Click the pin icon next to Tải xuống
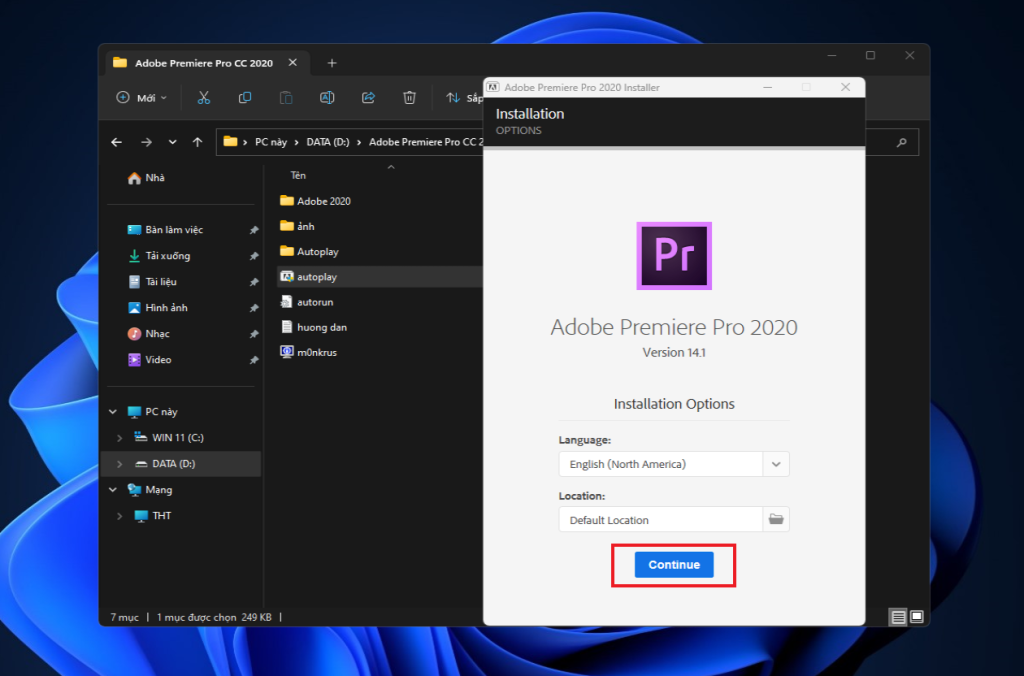Image resolution: width=1024 pixels, height=676 pixels. point(254,256)
